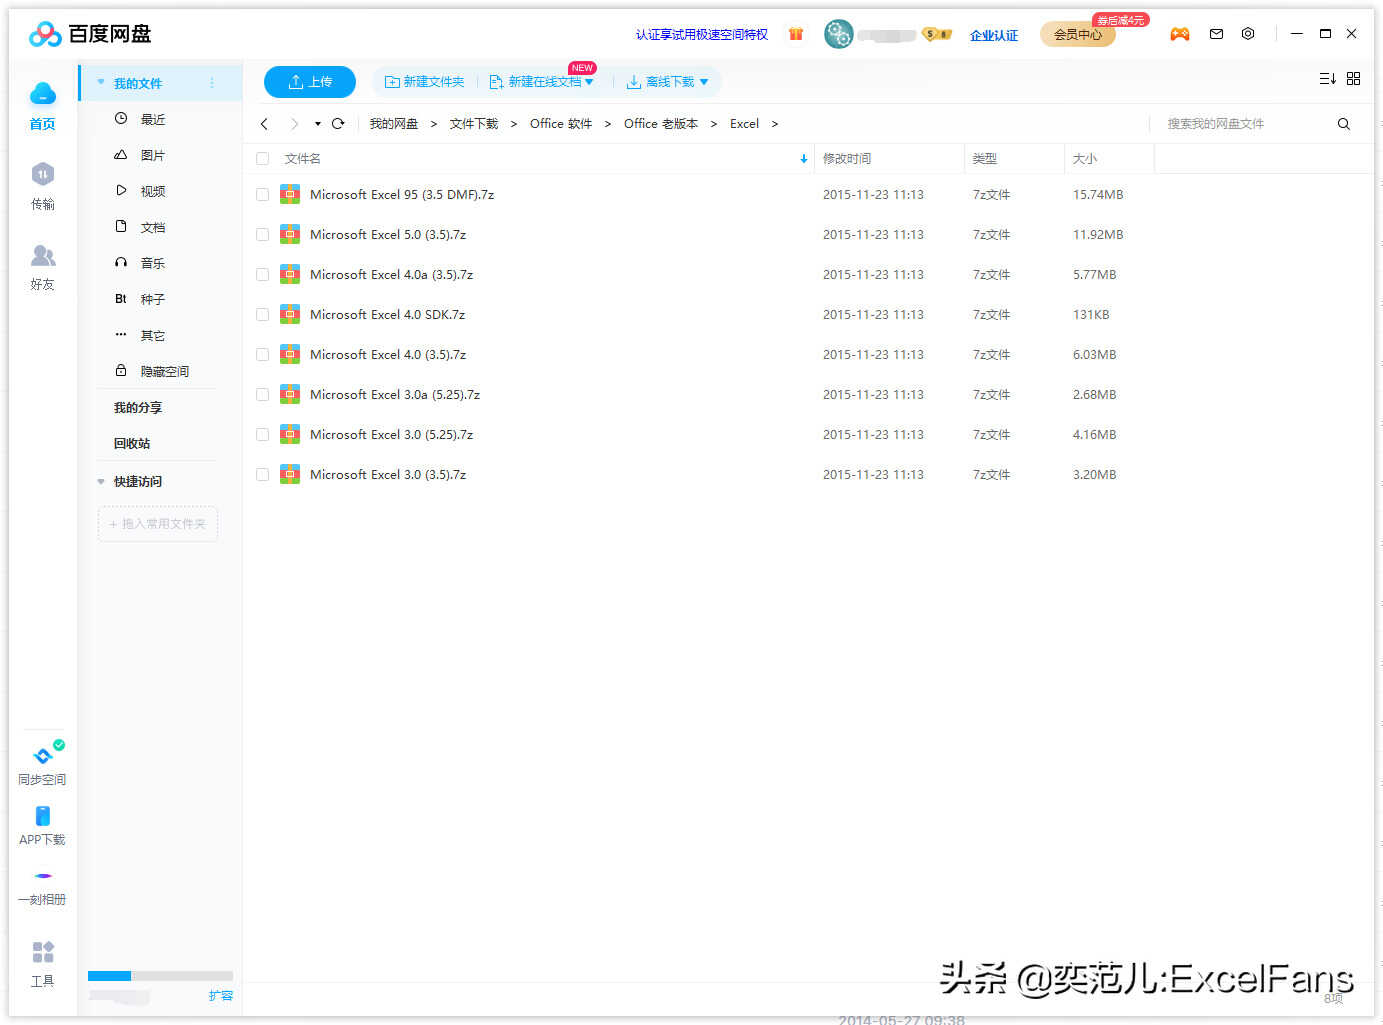Open the 好友 friends icon
Image resolution: width=1383 pixels, height=1025 pixels.
pyautogui.click(x=43, y=255)
